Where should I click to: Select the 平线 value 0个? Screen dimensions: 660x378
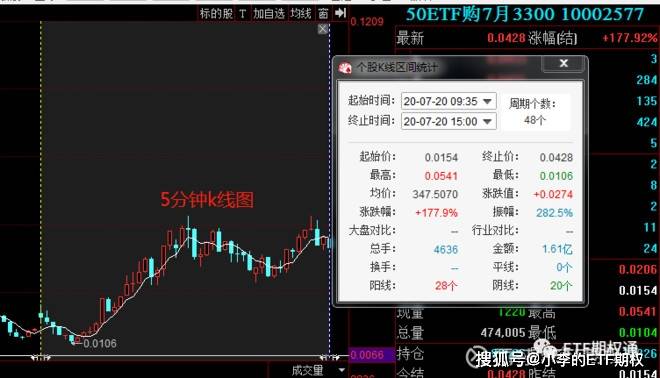[x=564, y=268]
